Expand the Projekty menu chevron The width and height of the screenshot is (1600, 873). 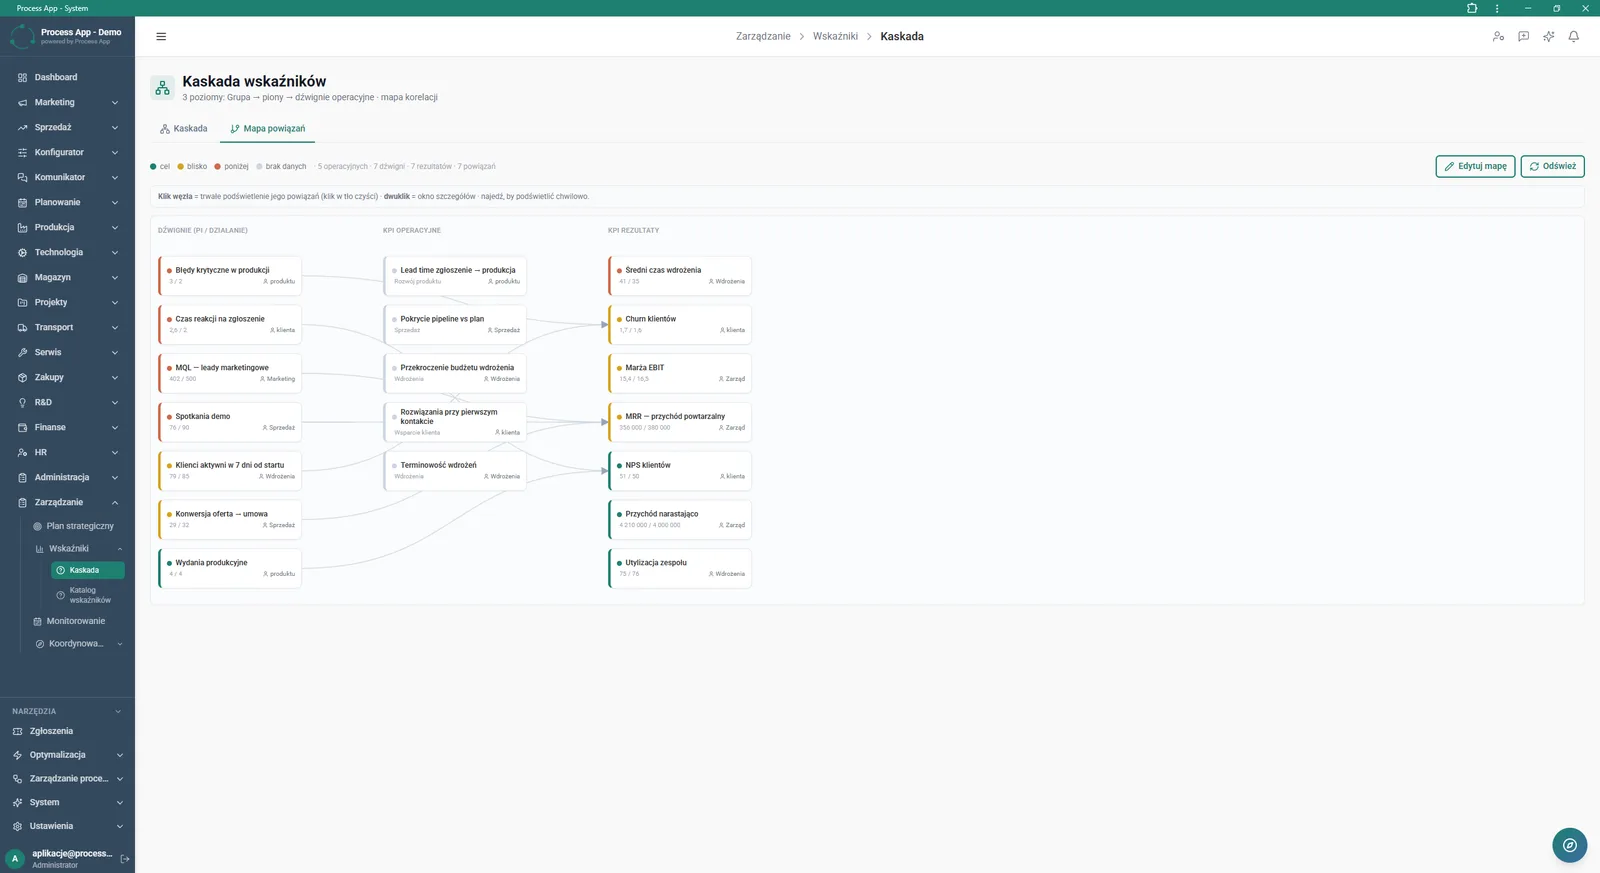[x=115, y=302]
